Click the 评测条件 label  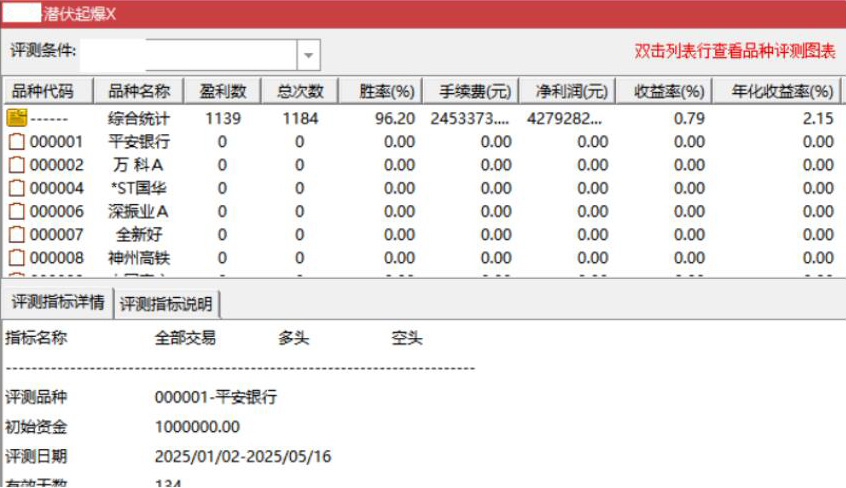coord(43,51)
